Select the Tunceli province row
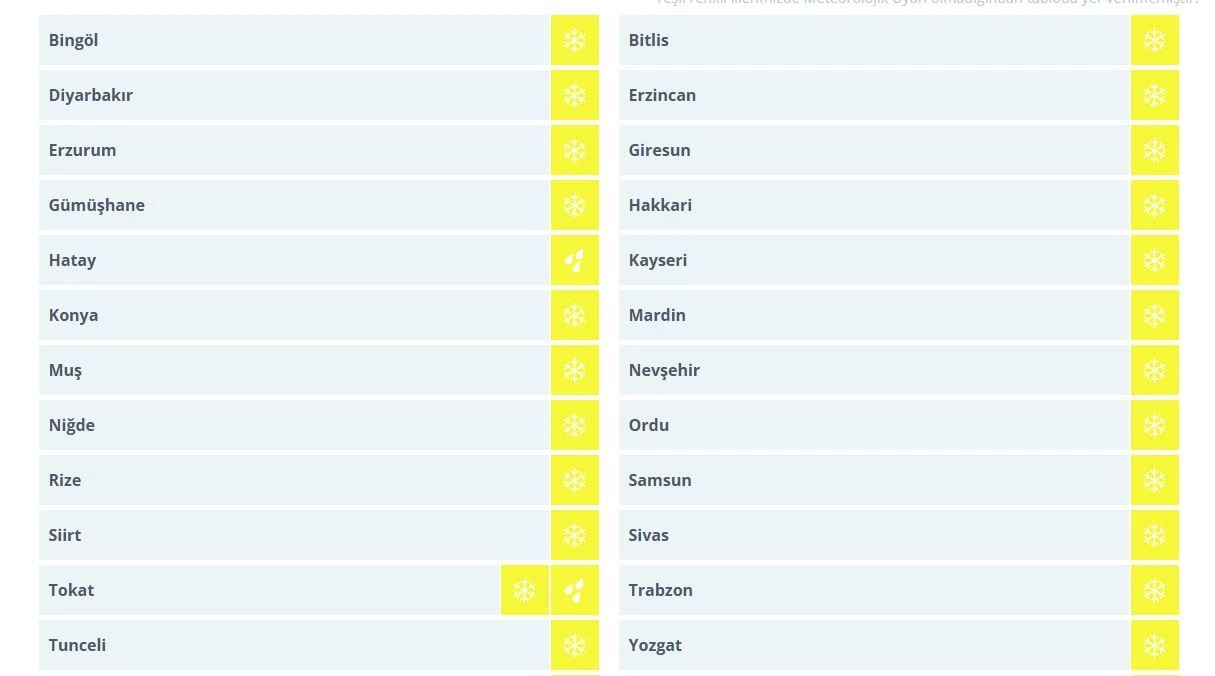The width and height of the screenshot is (1215, 676). point(78,646)
